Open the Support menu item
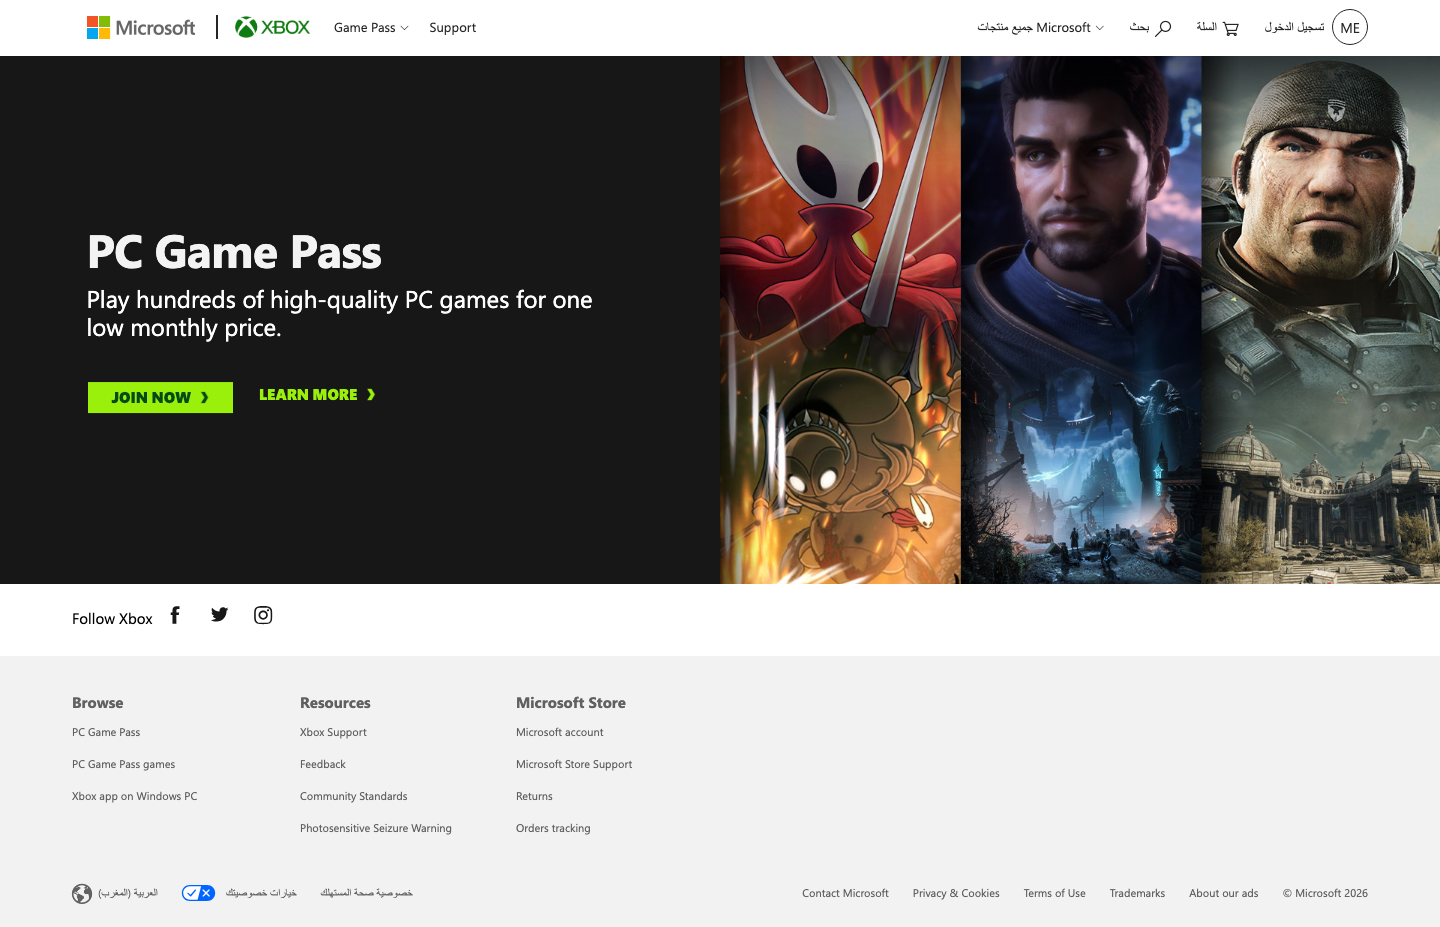This screenshot has height=927, width=1440. (453, 28)
